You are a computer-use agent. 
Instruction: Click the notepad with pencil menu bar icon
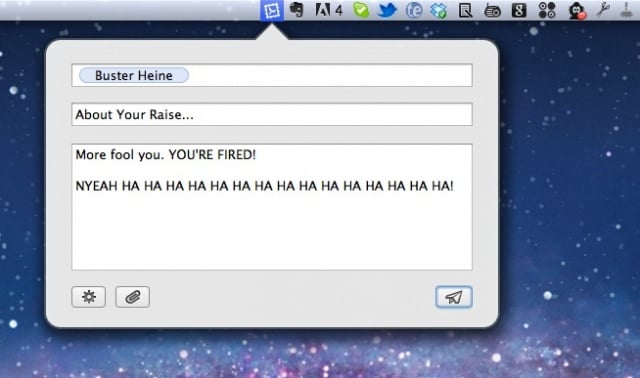pyautogui.click(x=465, y=11)
